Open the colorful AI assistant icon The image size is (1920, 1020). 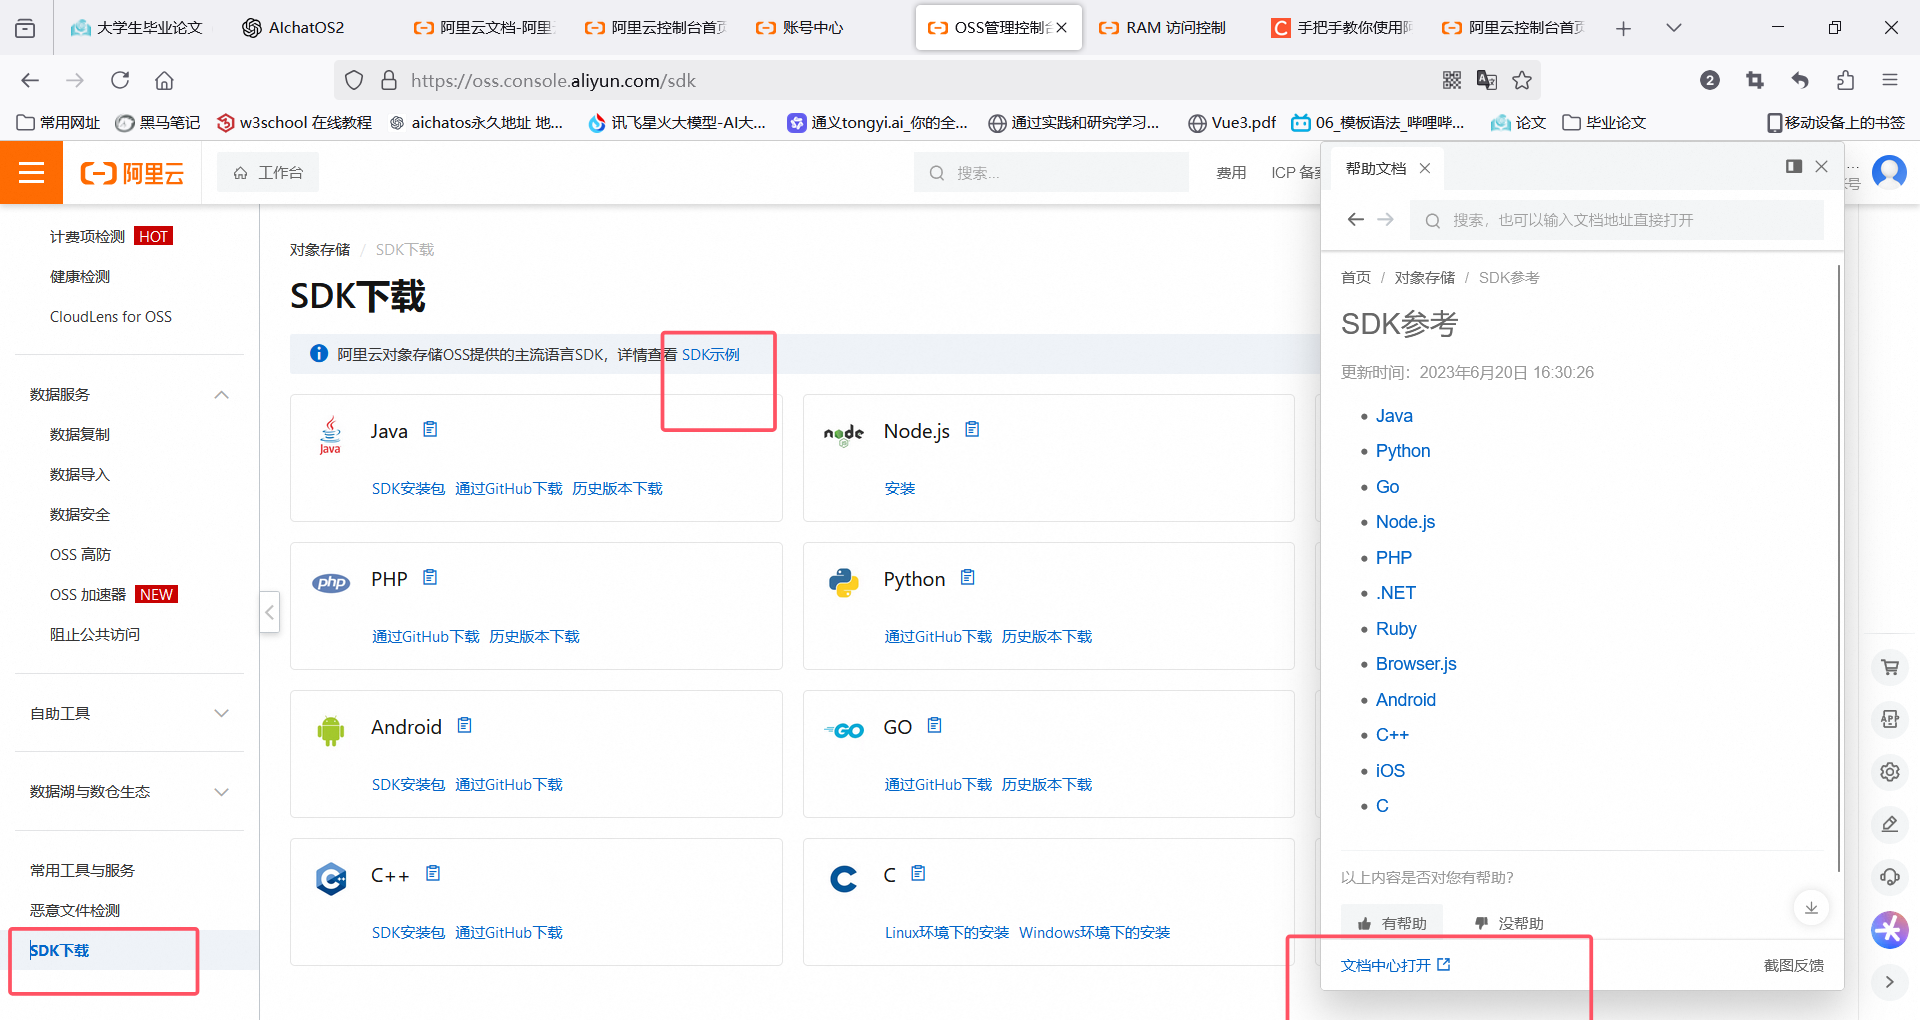pyautogui.click(x=1890, y=930)
